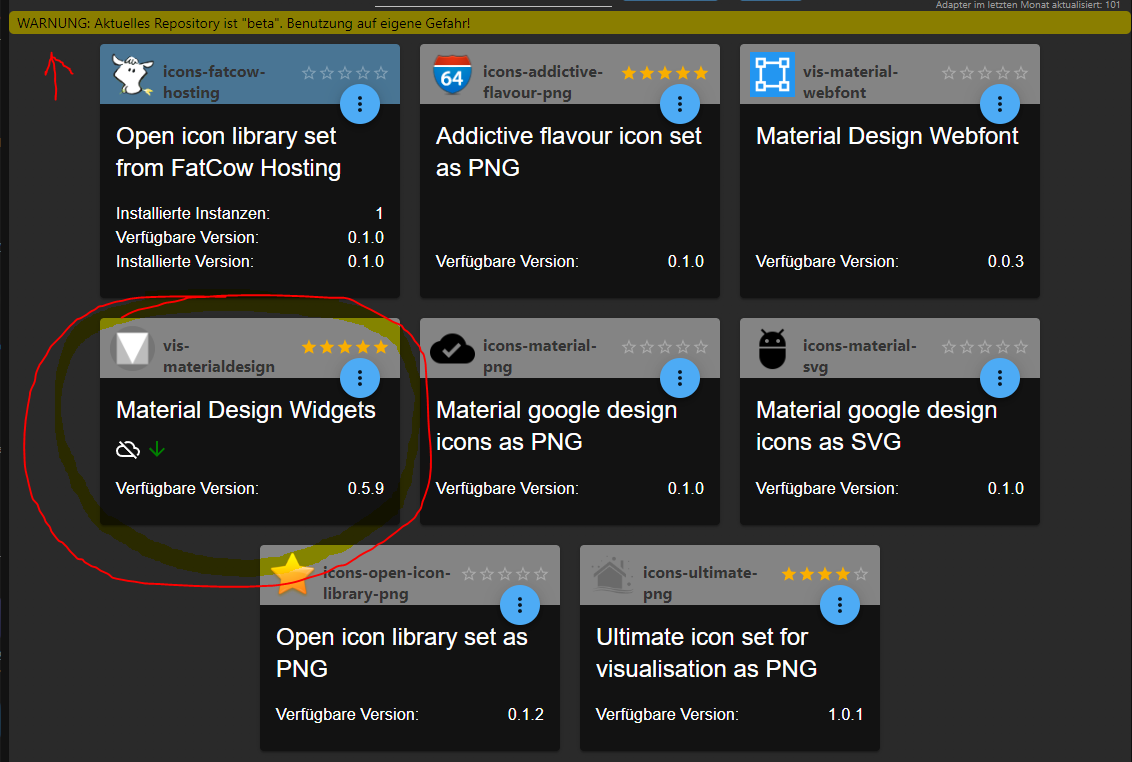Click the vis-material-webfont blue square icon
Viewport: 1132px width, 762px height.
tap(772, 75)
